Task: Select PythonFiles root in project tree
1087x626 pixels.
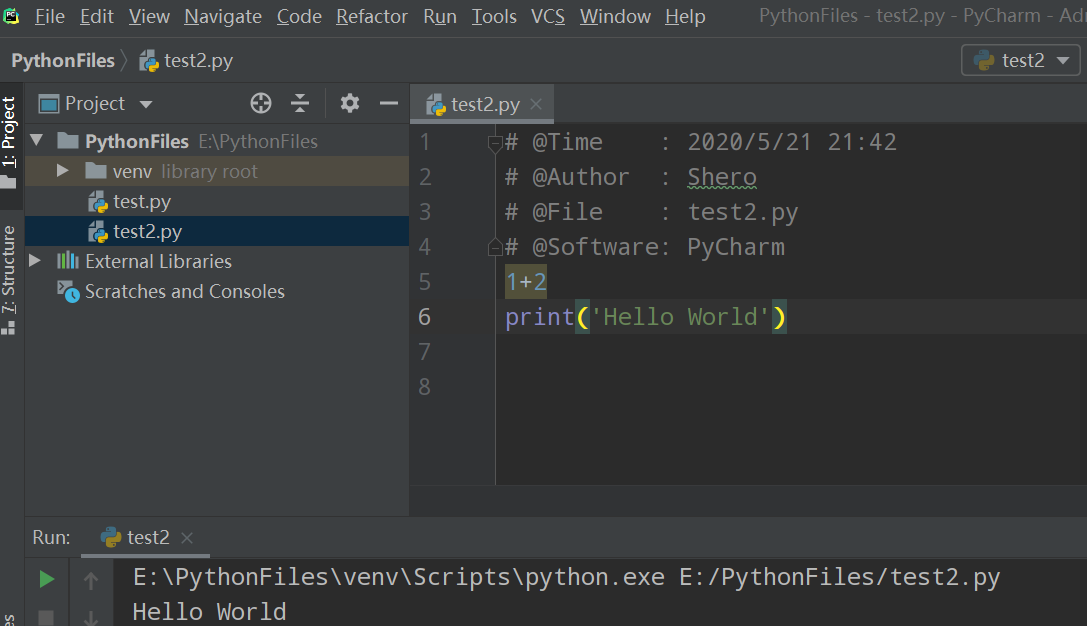Action: pyautogui.click(x=217, y=141)
